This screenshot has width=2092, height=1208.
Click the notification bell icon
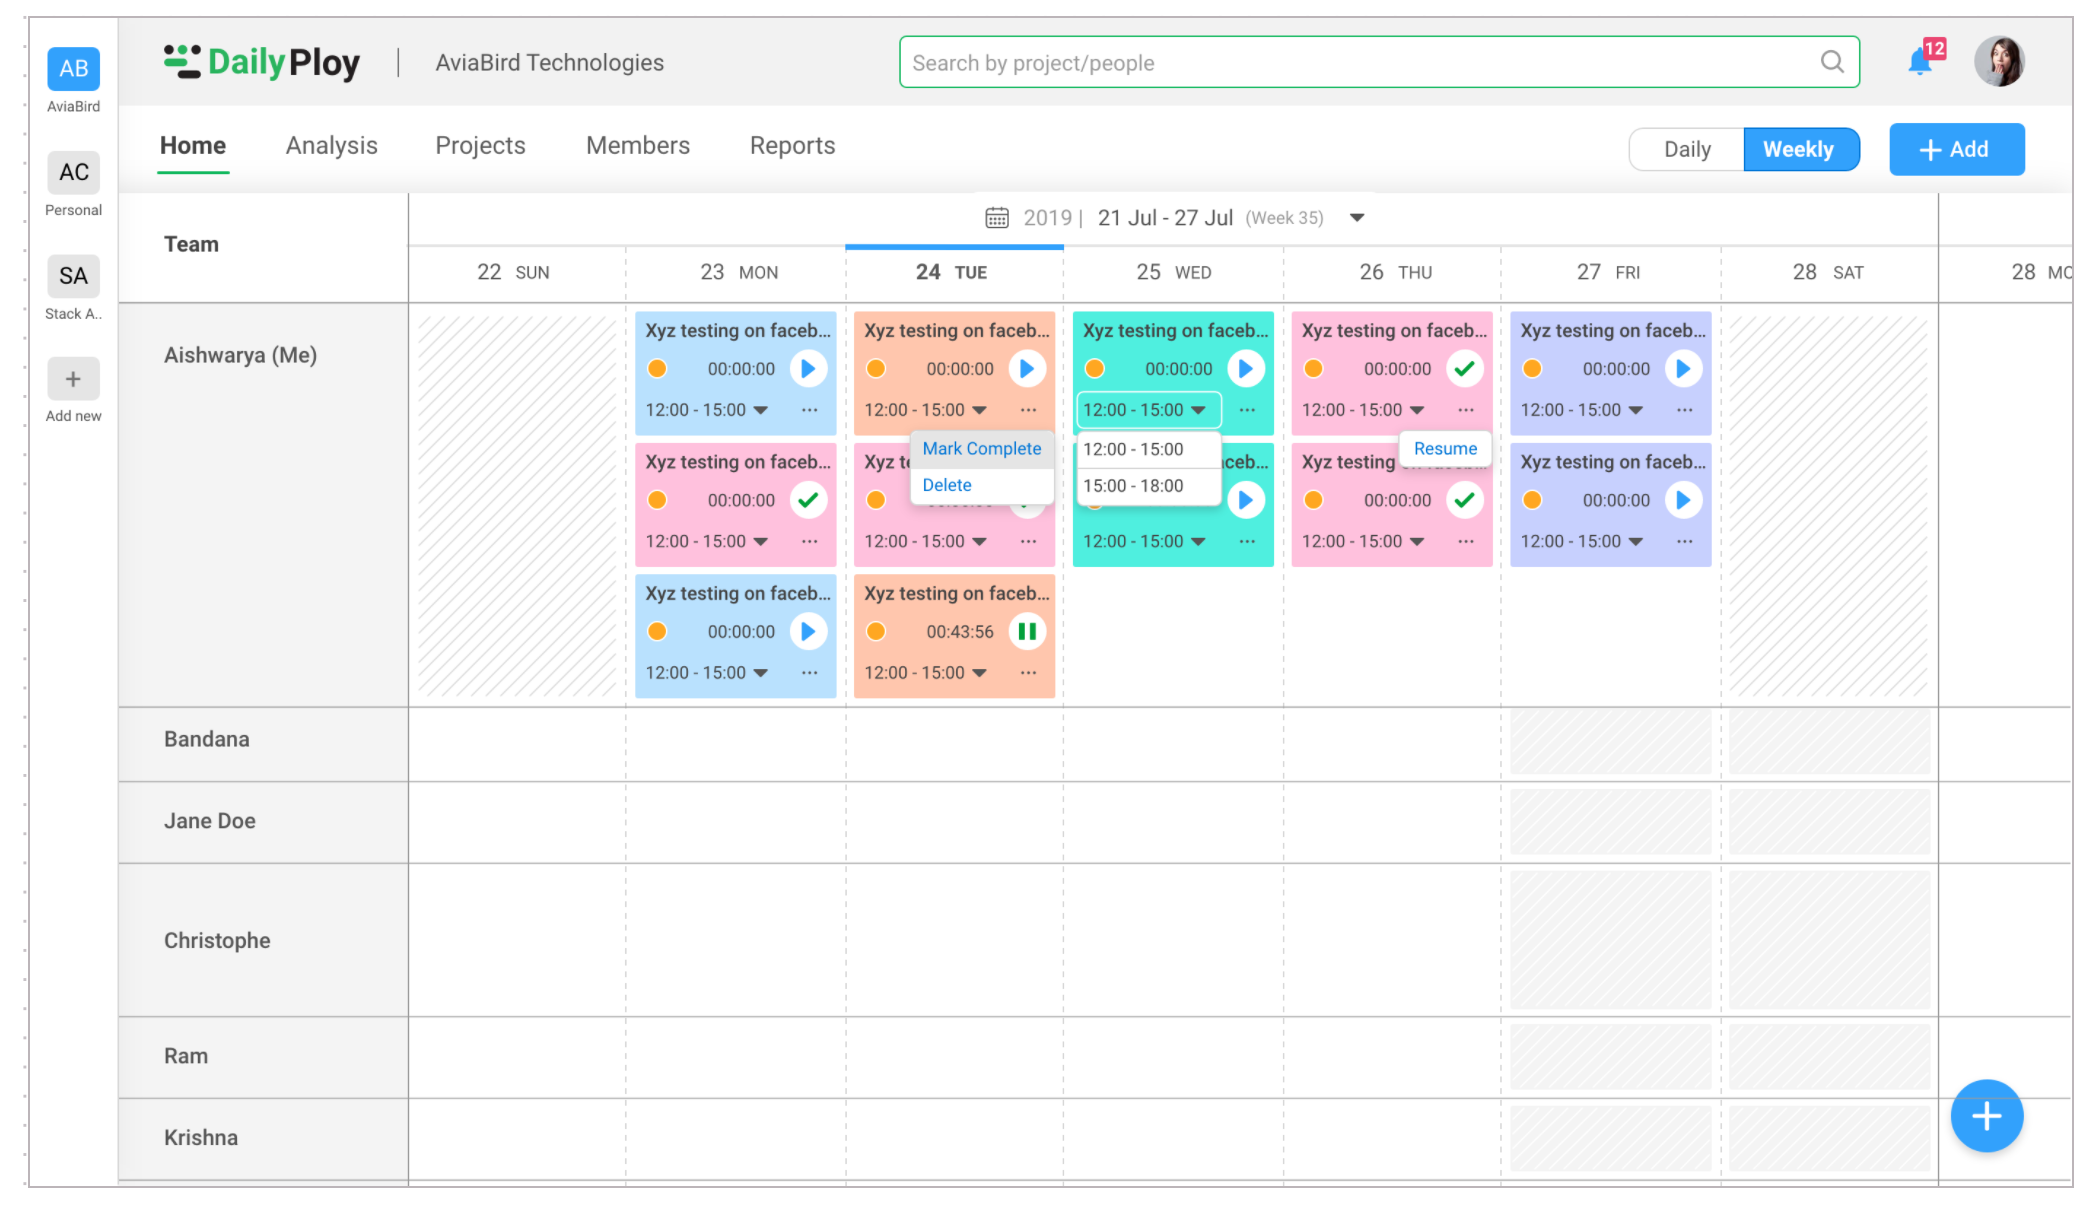1919,63
